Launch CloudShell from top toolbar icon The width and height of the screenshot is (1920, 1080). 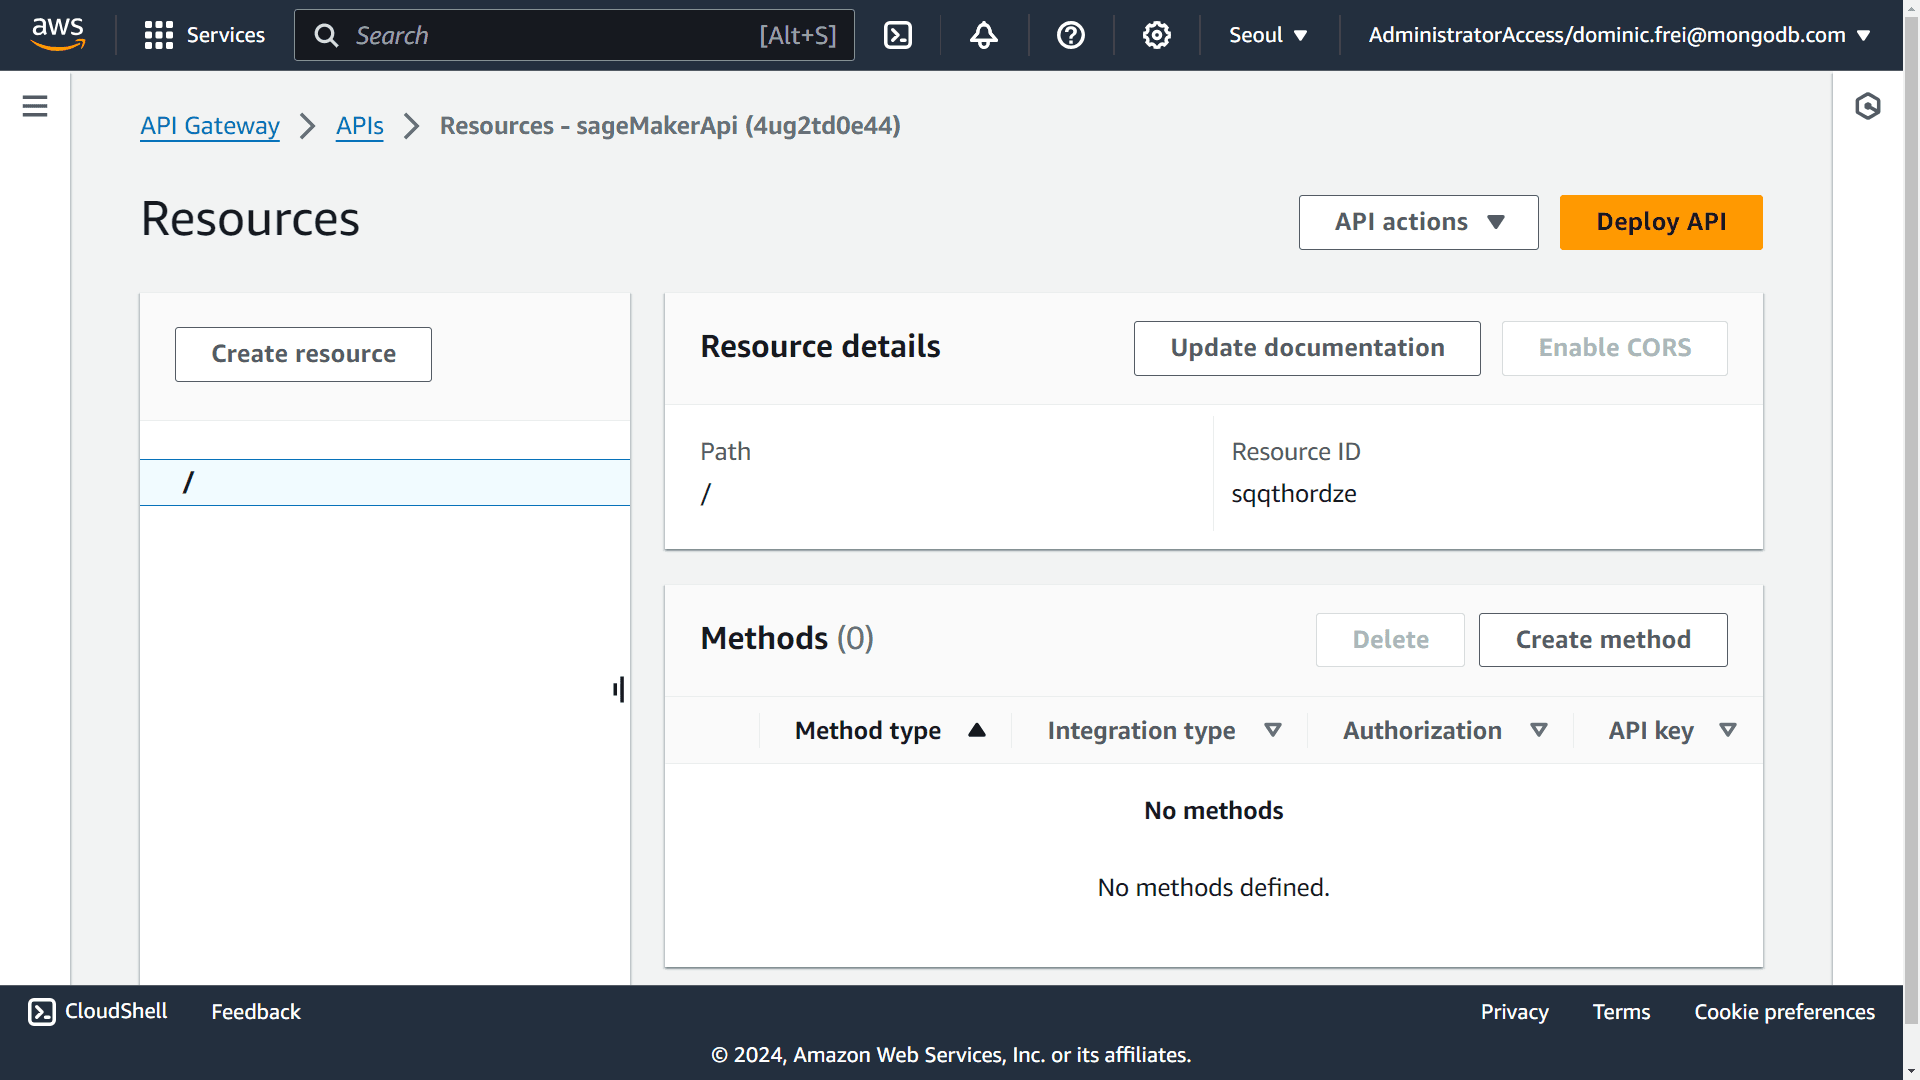[x=897, y=35]
